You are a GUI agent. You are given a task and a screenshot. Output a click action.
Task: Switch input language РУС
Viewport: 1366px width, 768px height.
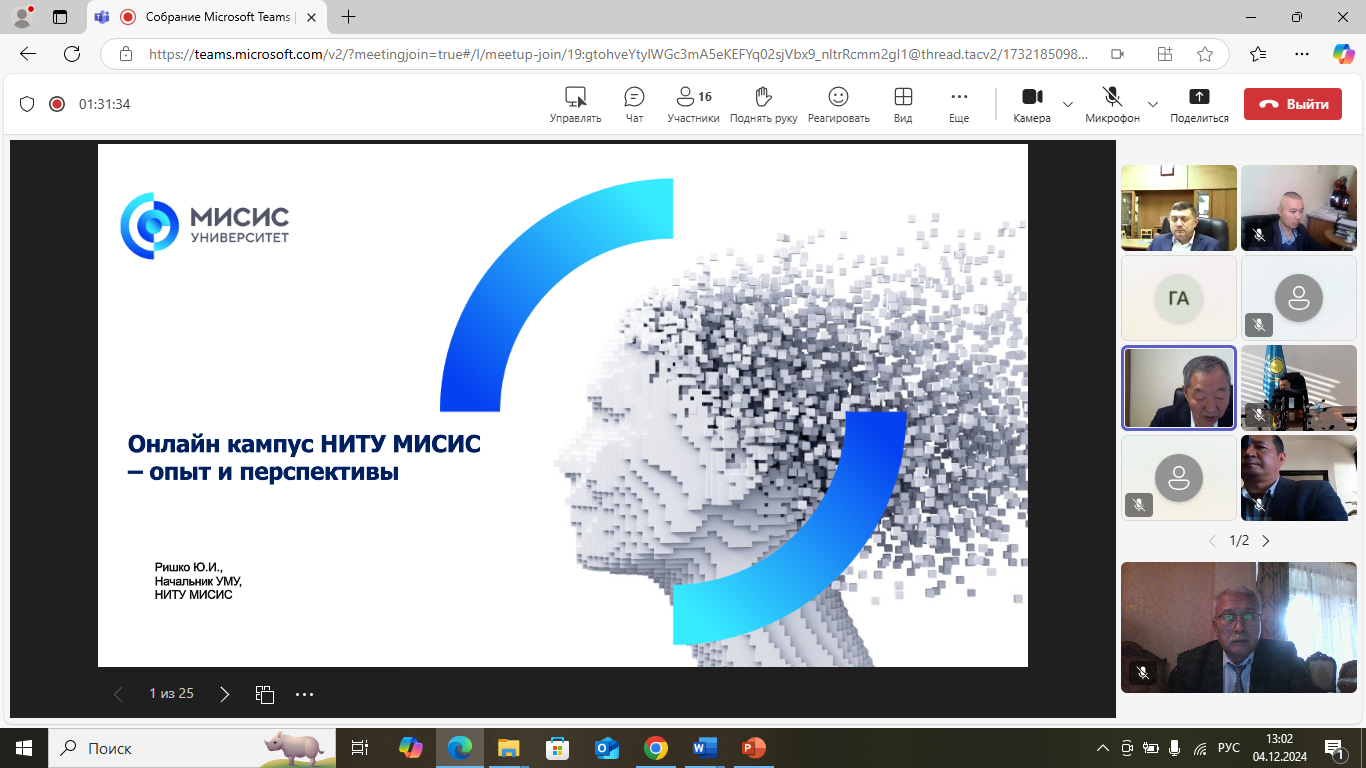pyautogui.click(x=1229, y=748)
